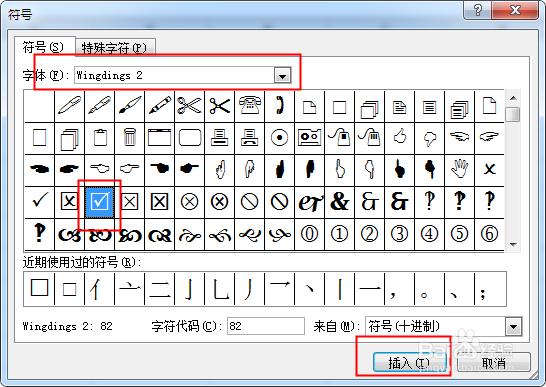Select the circled number 0 symbol
Viewport: 546px width, 387px height.
pyautogui.click(x=310, y=234)
